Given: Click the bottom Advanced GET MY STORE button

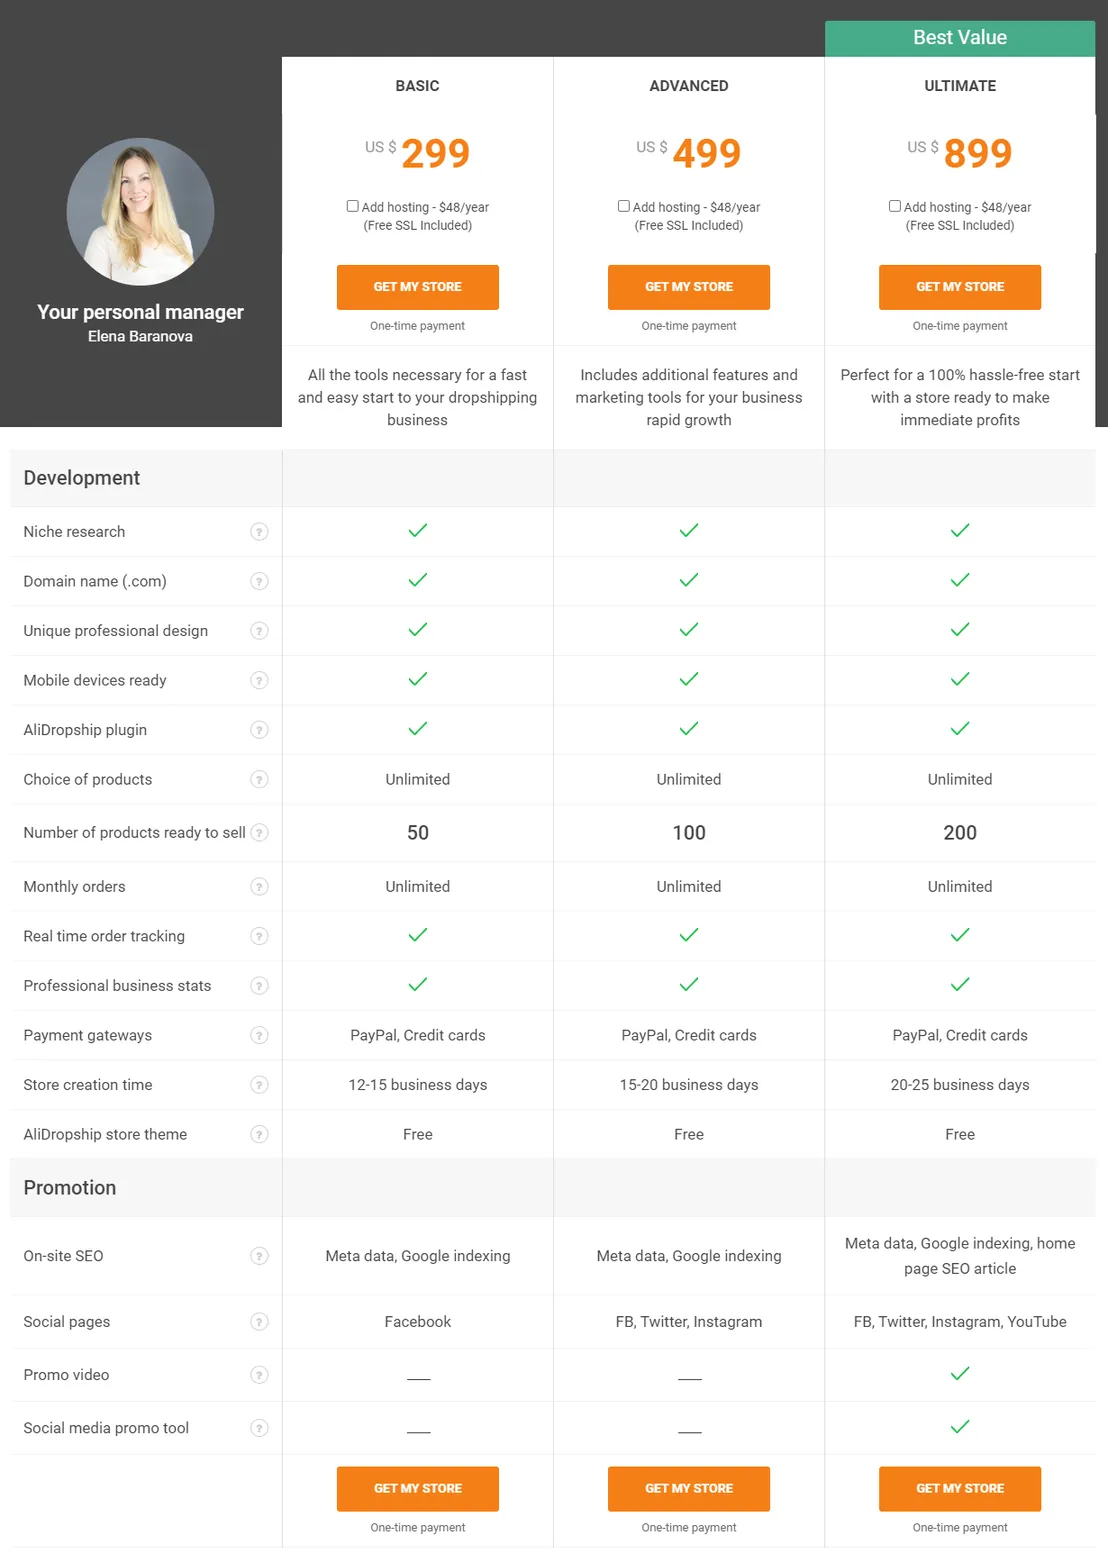Looking at the screenshot, I should [688, 1488].
